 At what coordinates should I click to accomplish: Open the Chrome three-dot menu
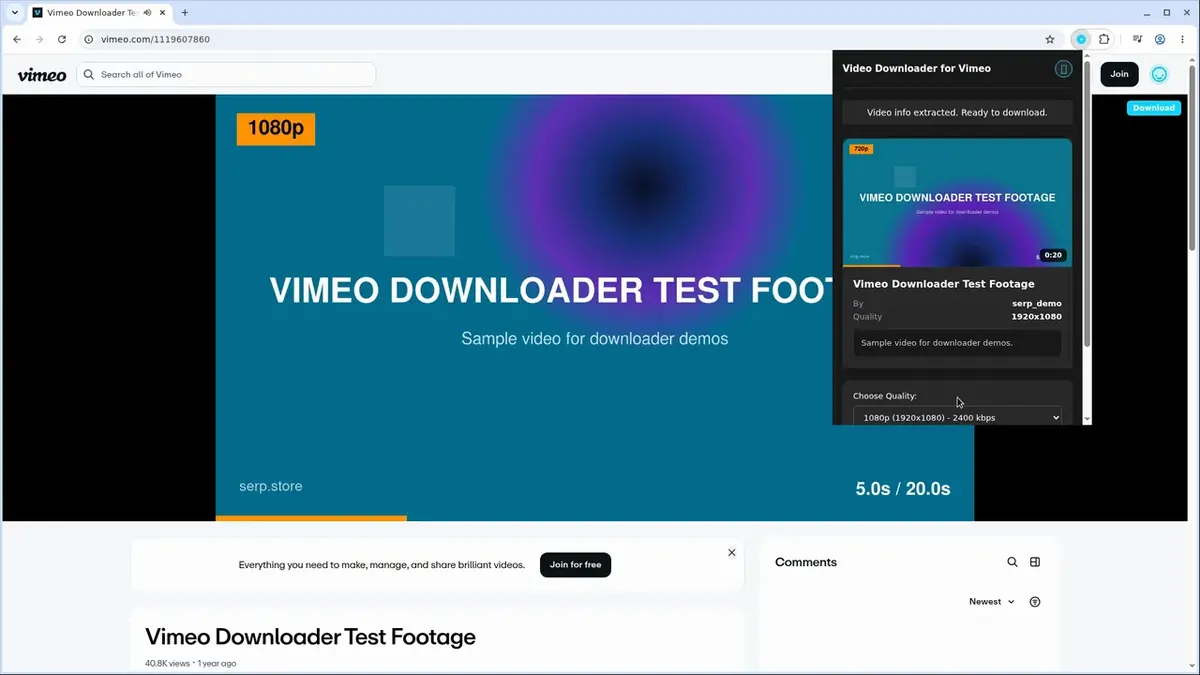1182,39
